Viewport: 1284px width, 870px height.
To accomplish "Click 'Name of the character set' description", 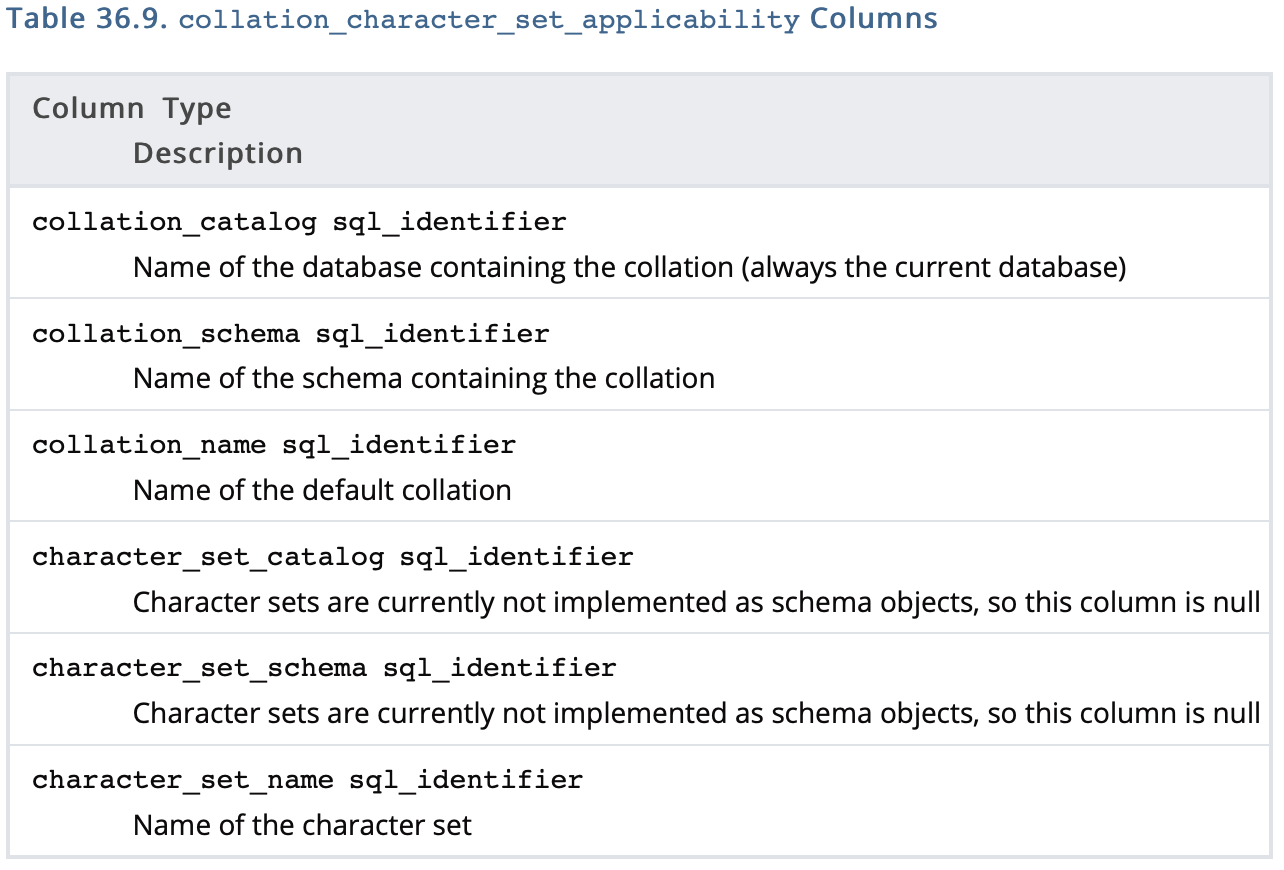I will click(302, 825).
